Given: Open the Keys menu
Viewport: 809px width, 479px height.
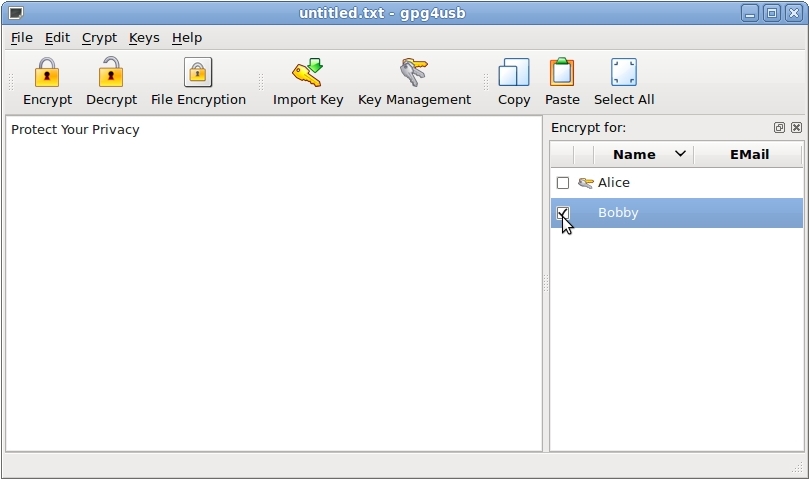Looking at the screenshot, I should [x=144, y=38].
